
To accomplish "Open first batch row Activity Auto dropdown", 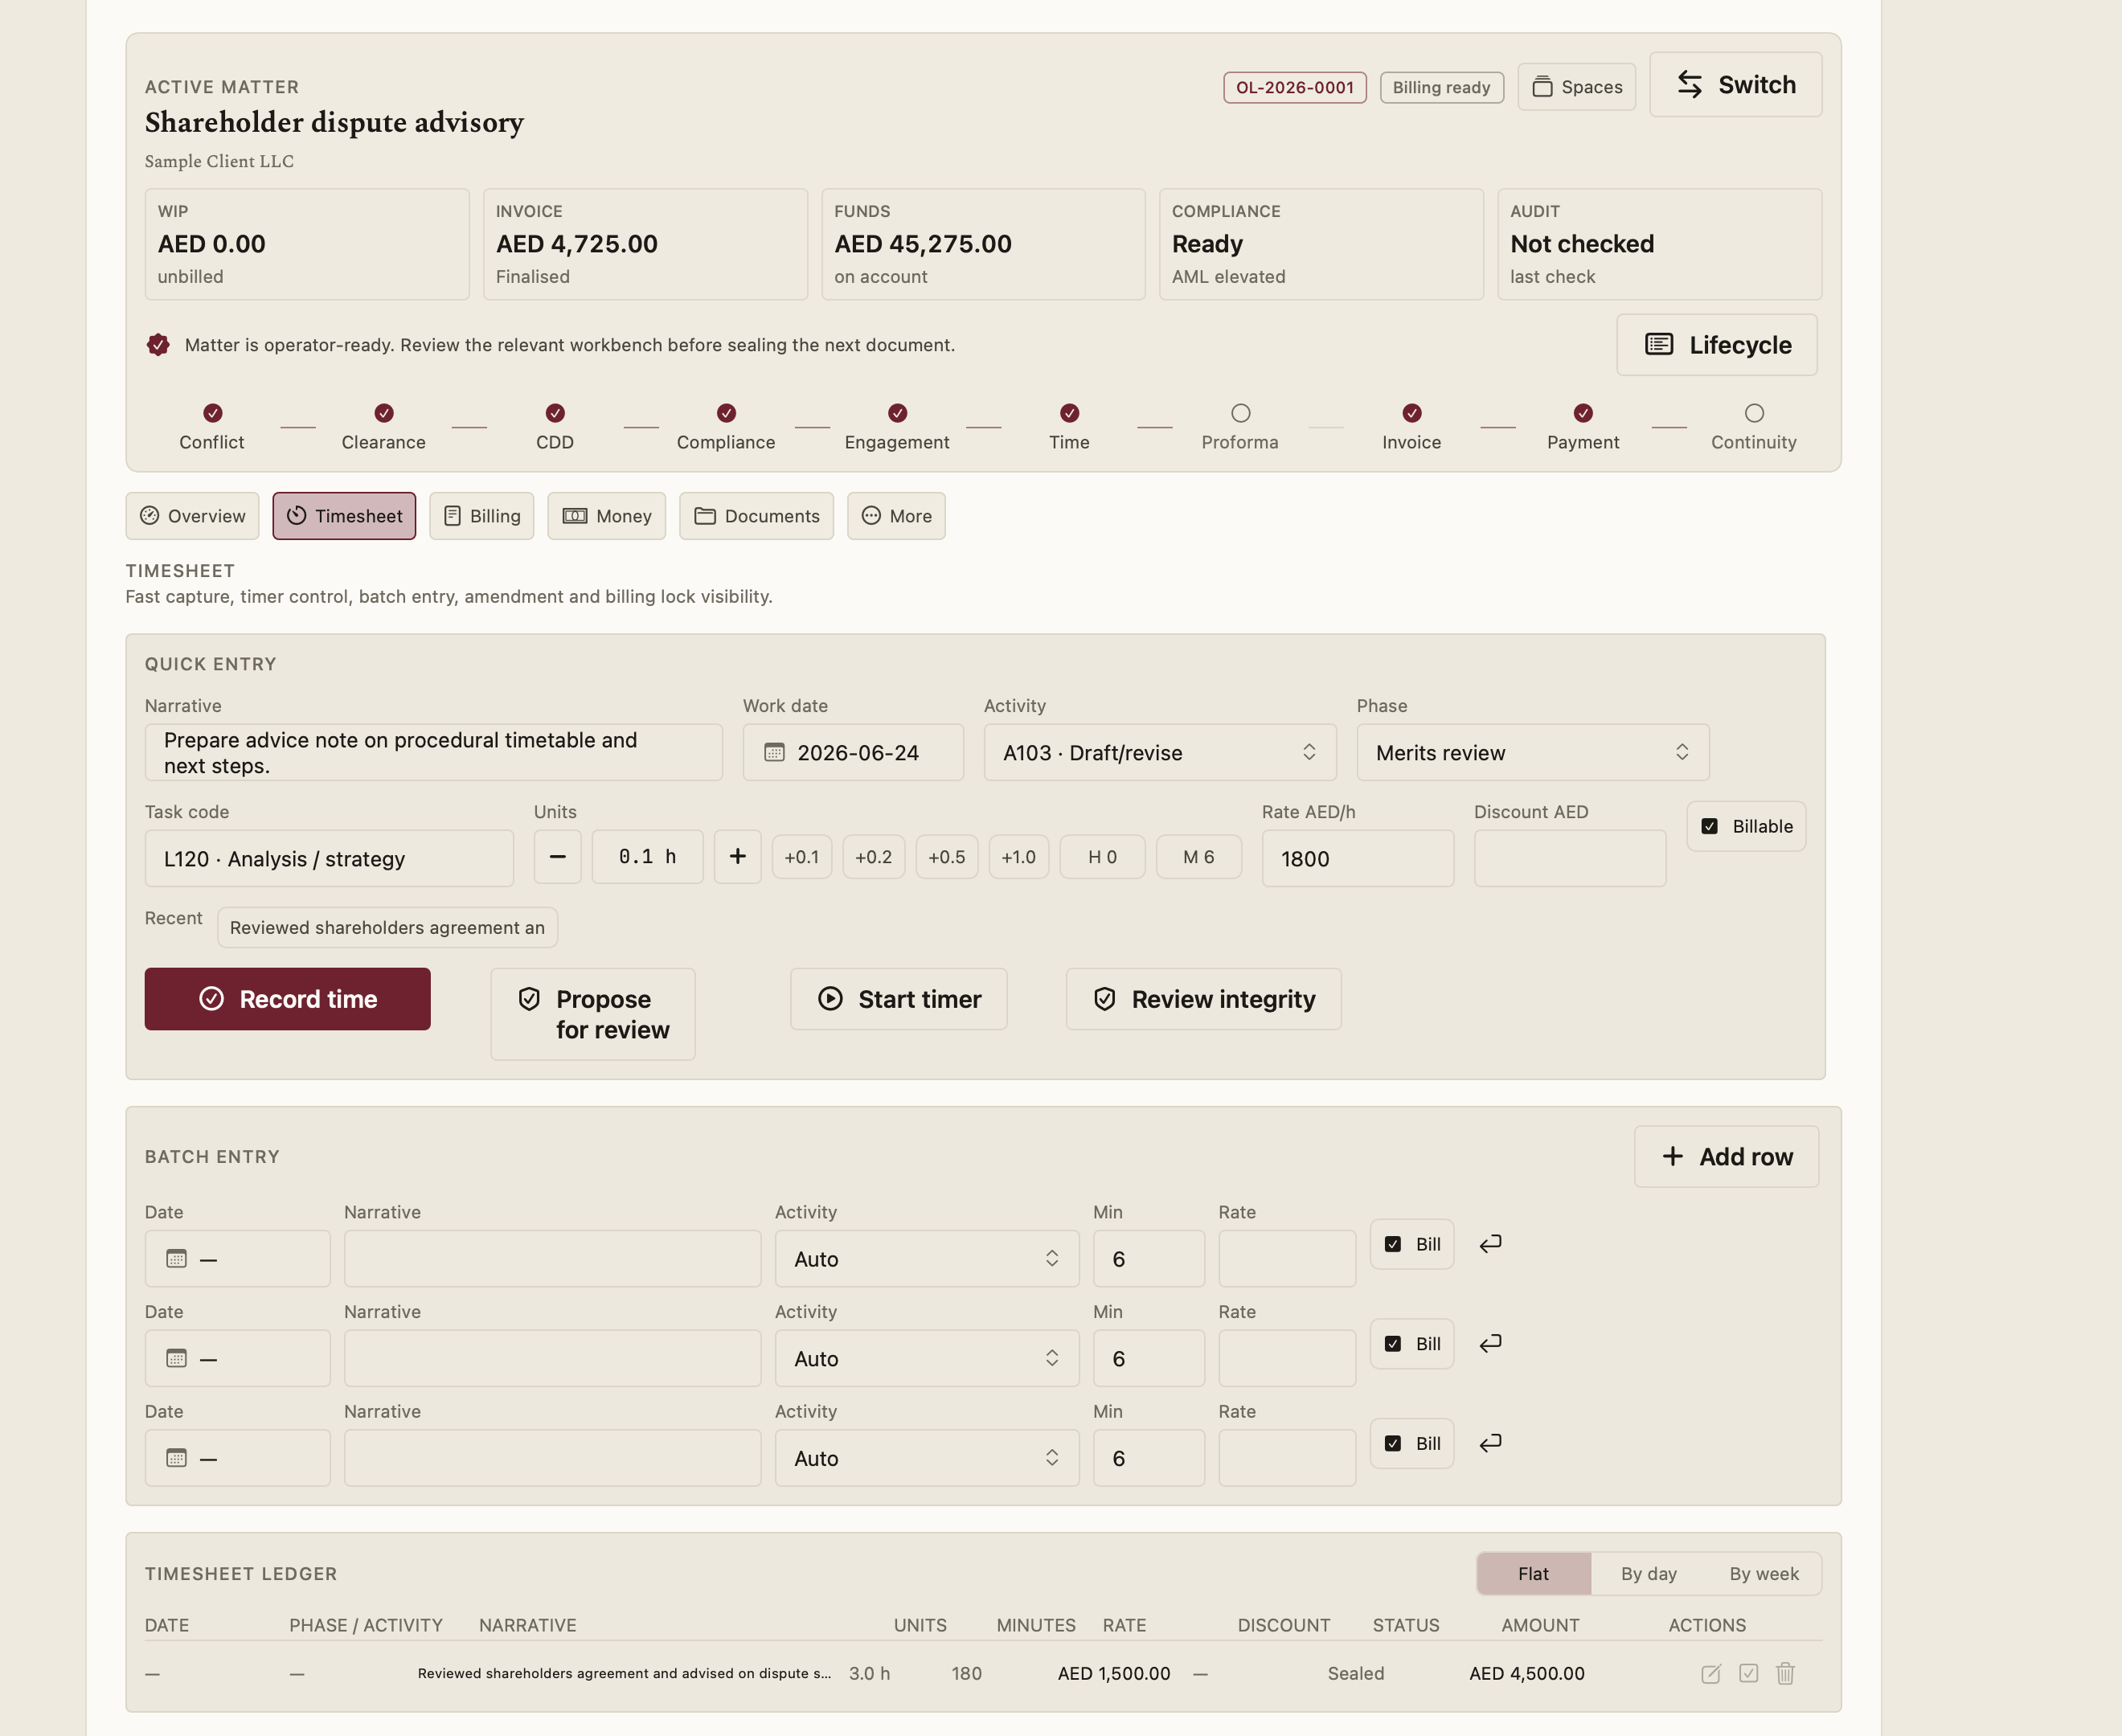I will pos(927,1259).
